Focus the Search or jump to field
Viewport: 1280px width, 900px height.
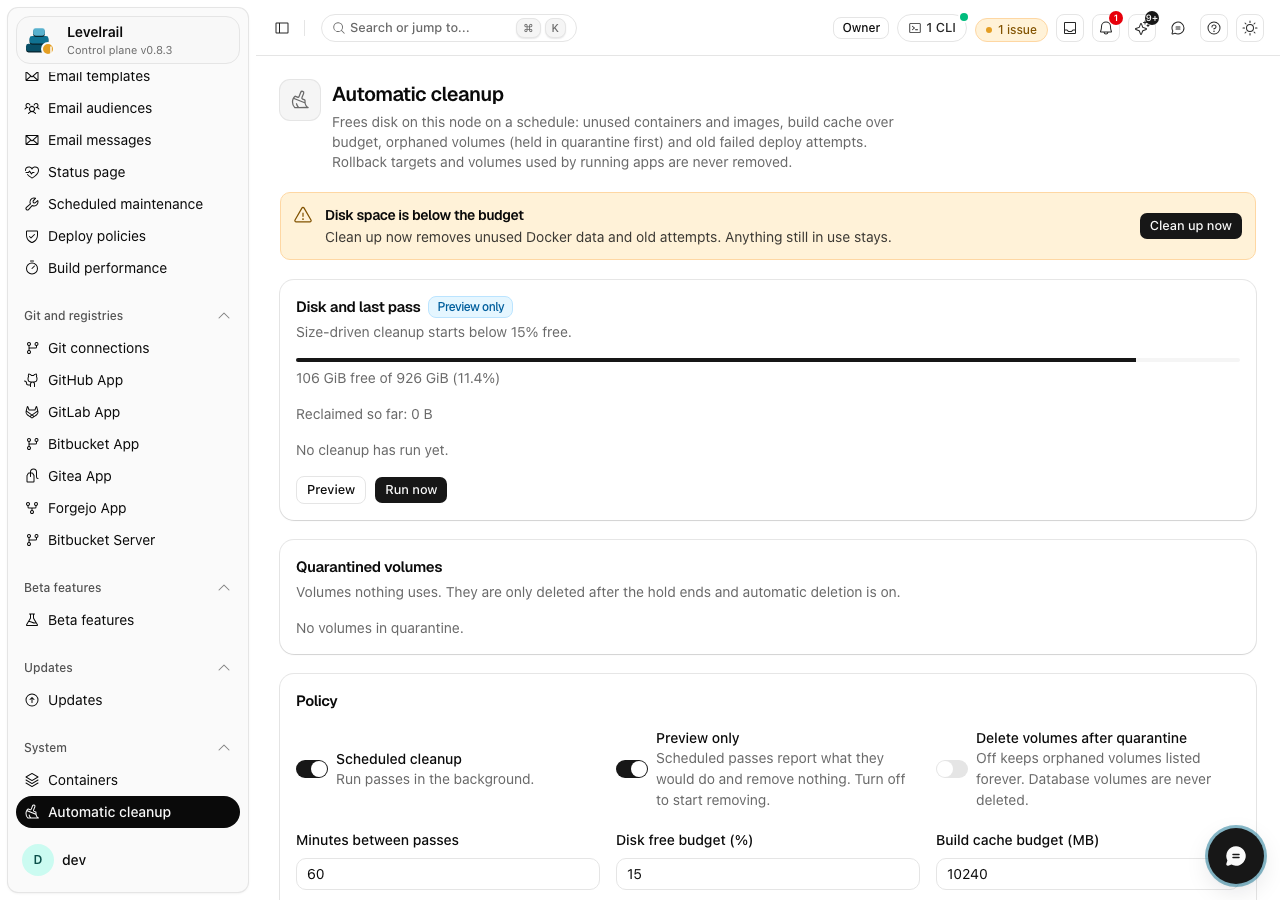449,28
